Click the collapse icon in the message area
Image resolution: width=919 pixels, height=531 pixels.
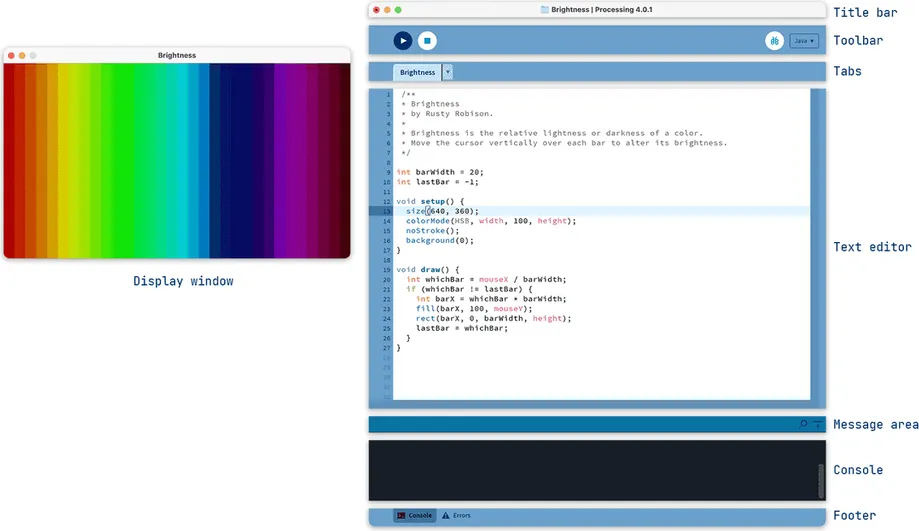(817, 424)
